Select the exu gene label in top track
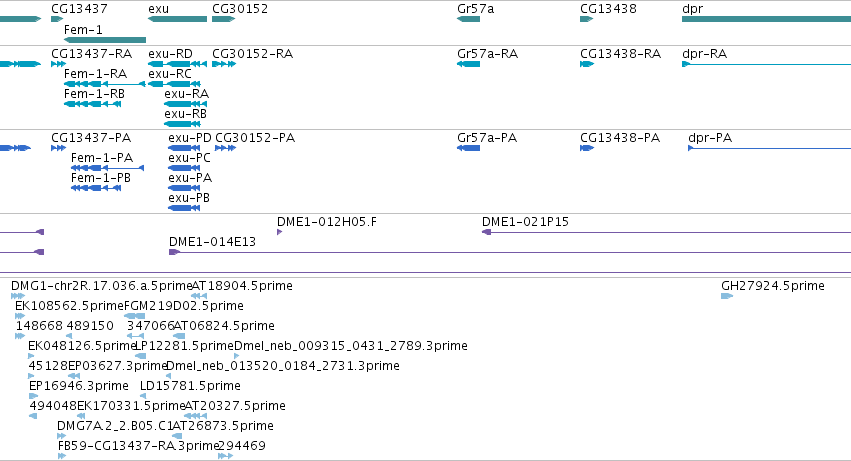The image size is (851, 461). pos(158,9)
